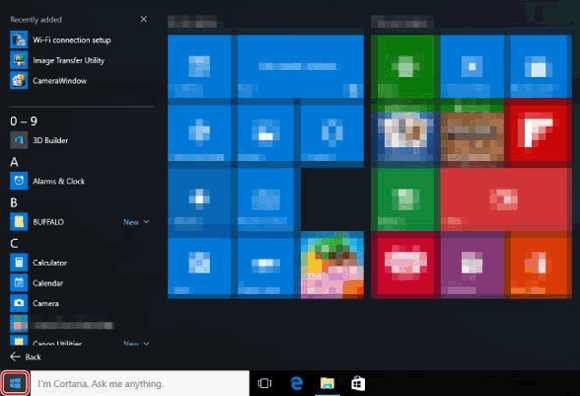Jump to the letter A index header
Image resolution: width=580 pixels, height=396 pixels.
pos(14,162)
